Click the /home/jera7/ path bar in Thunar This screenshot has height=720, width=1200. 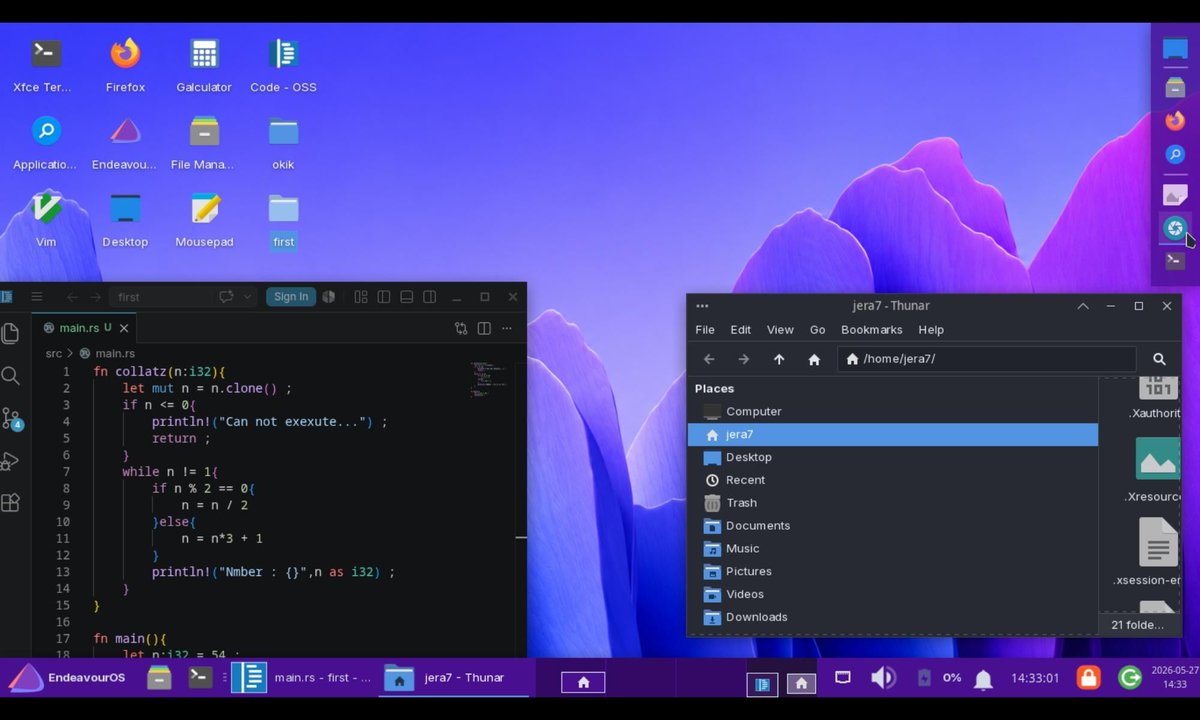coord(987,359)
